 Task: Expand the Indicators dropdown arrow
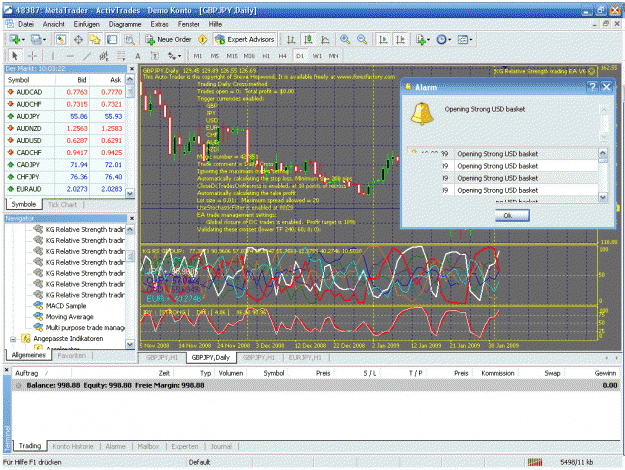point(428,40)
